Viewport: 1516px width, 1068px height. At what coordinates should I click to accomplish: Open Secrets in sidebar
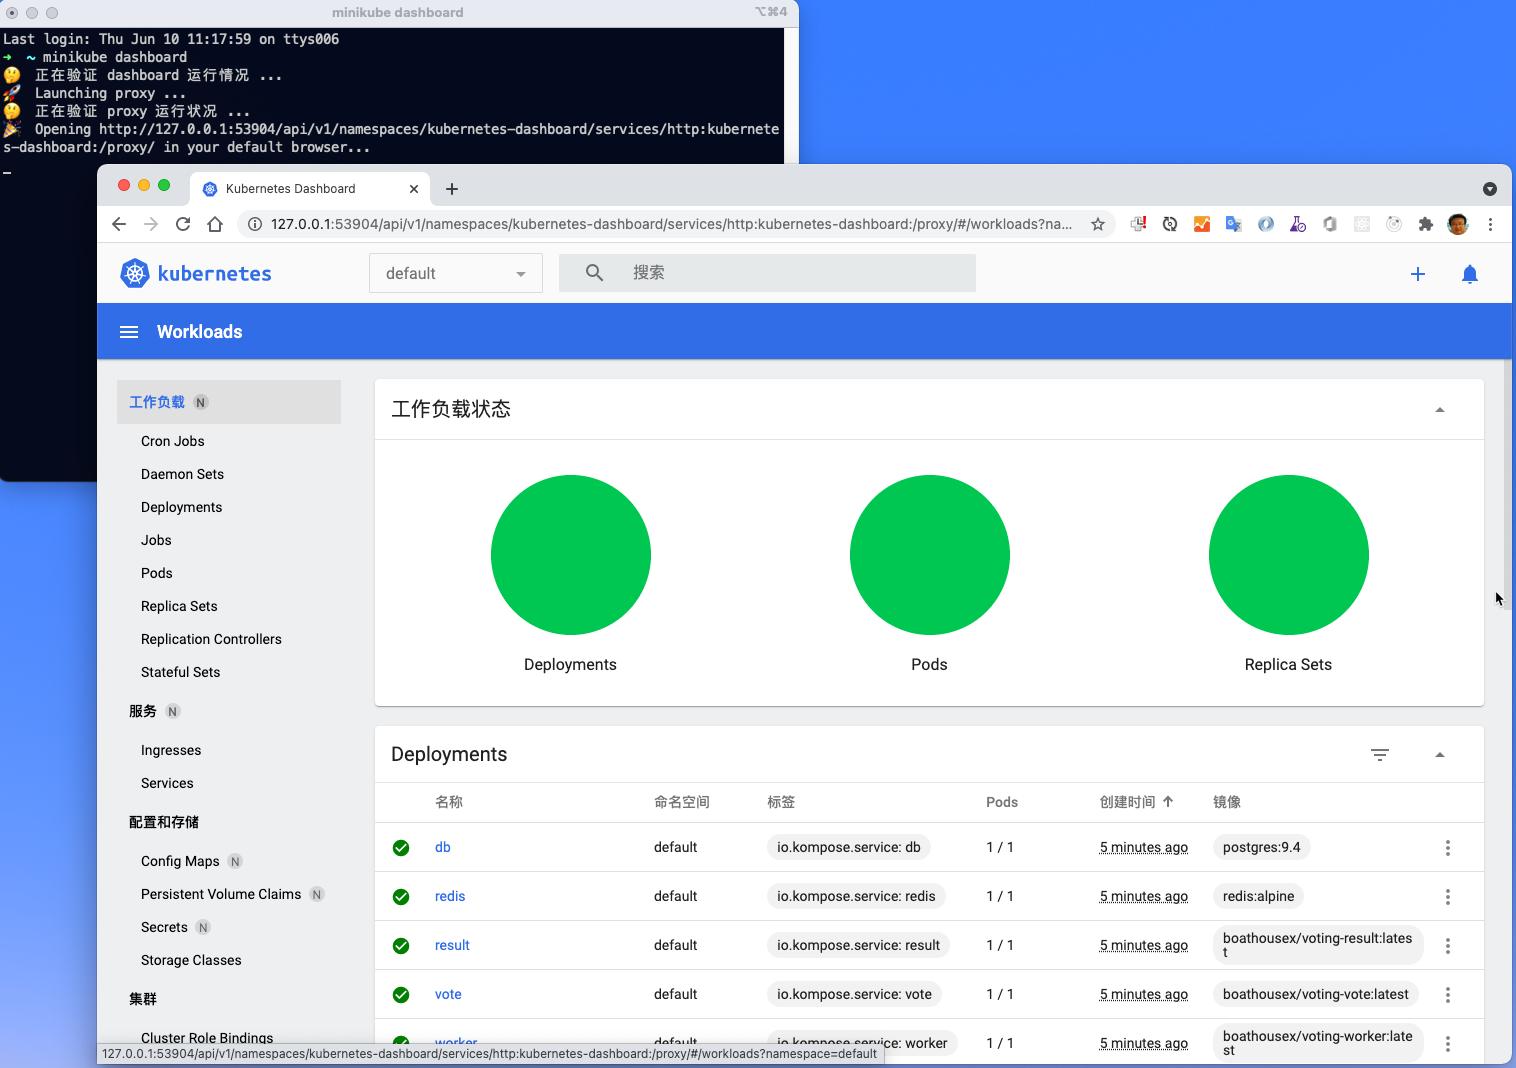point(164,927)
